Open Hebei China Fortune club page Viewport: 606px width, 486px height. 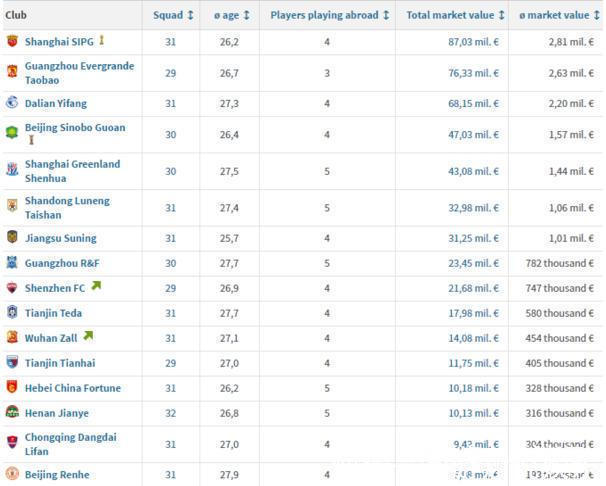73,388
